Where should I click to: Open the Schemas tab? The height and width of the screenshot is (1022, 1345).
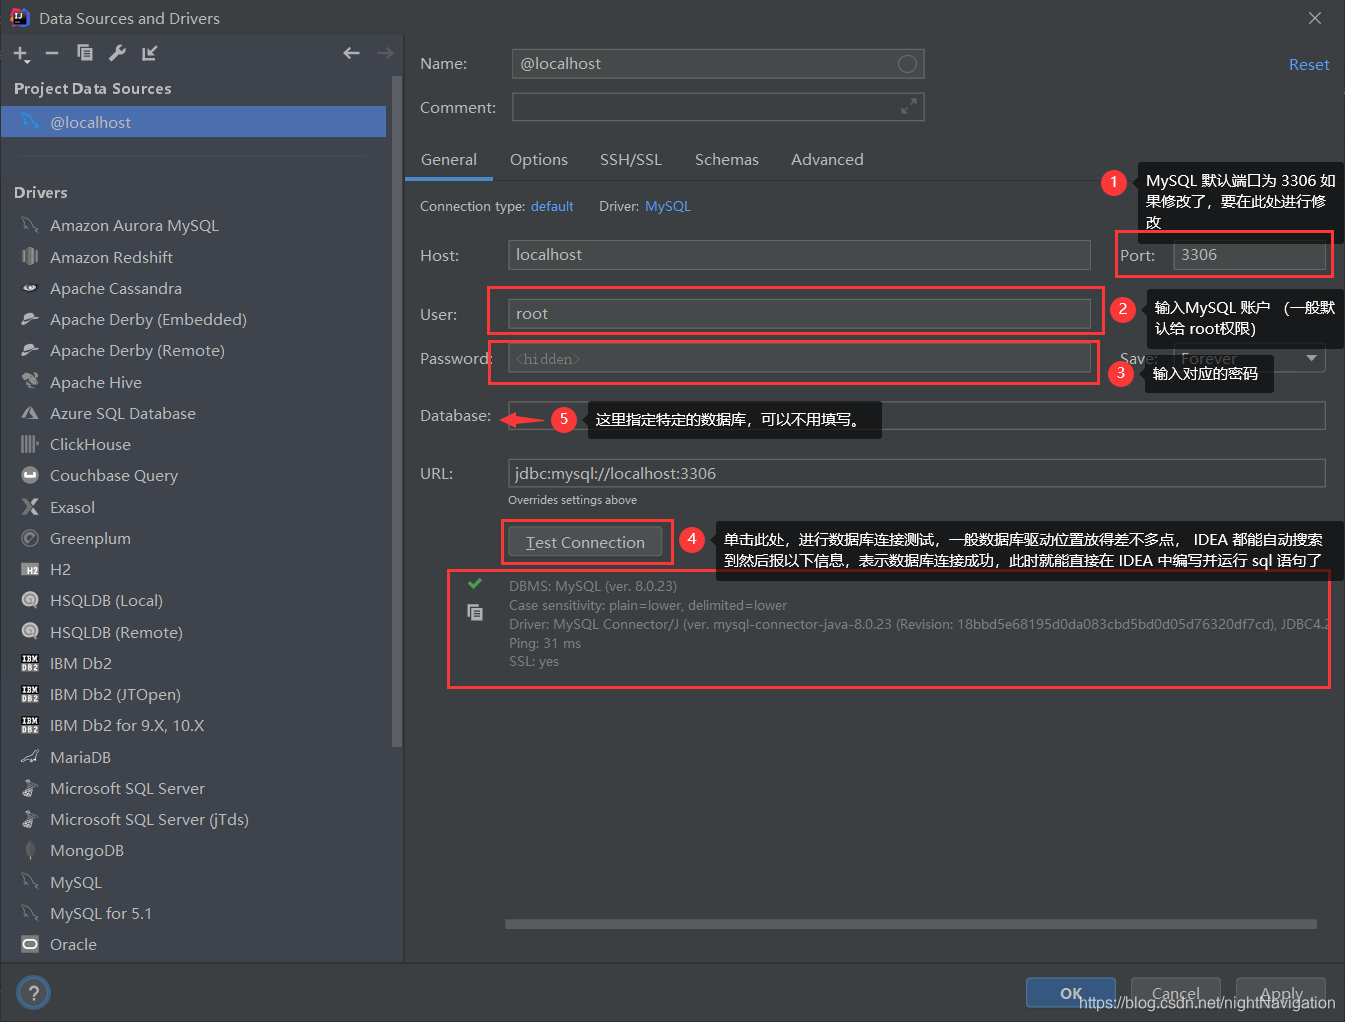coord(727,160)
